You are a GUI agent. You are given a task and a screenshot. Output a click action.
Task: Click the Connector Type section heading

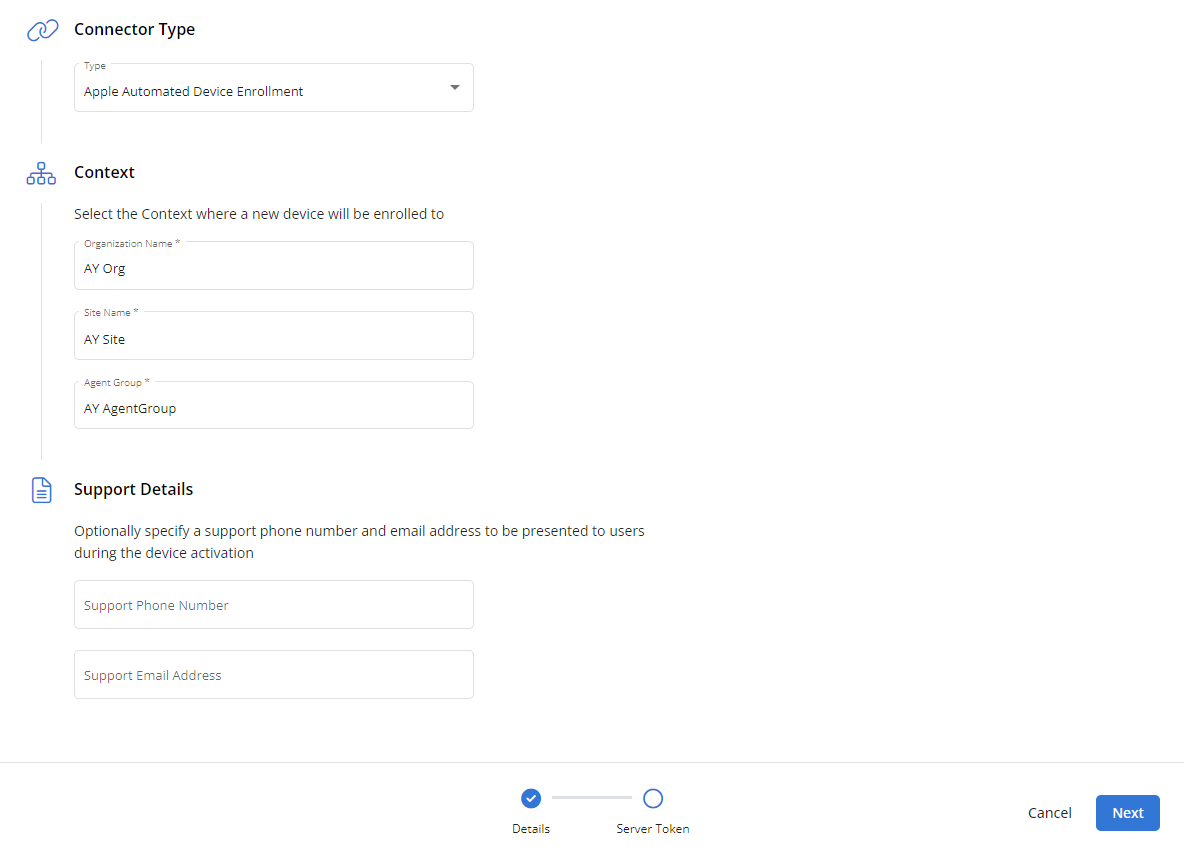135,30
